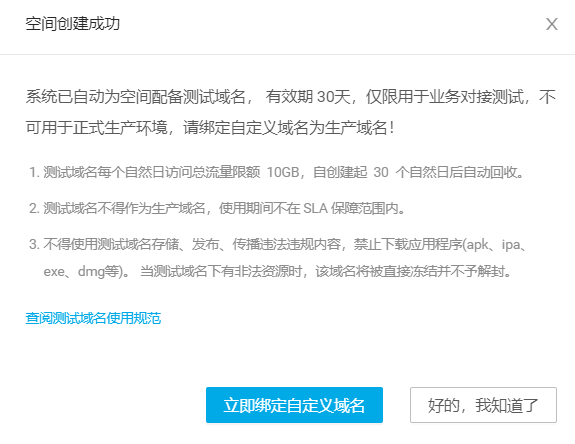Screen dimensions: 575x444
Task: Click the 空间创建成功 dialog title
Action: pyautogui.click(x=73, y=24)
